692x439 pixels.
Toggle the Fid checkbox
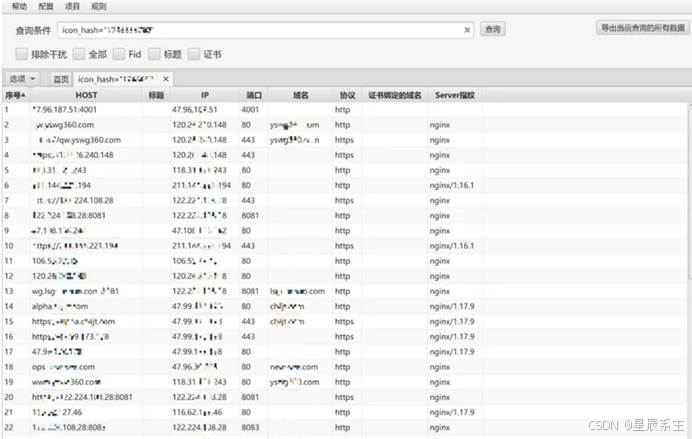click(x=119, y=54)
